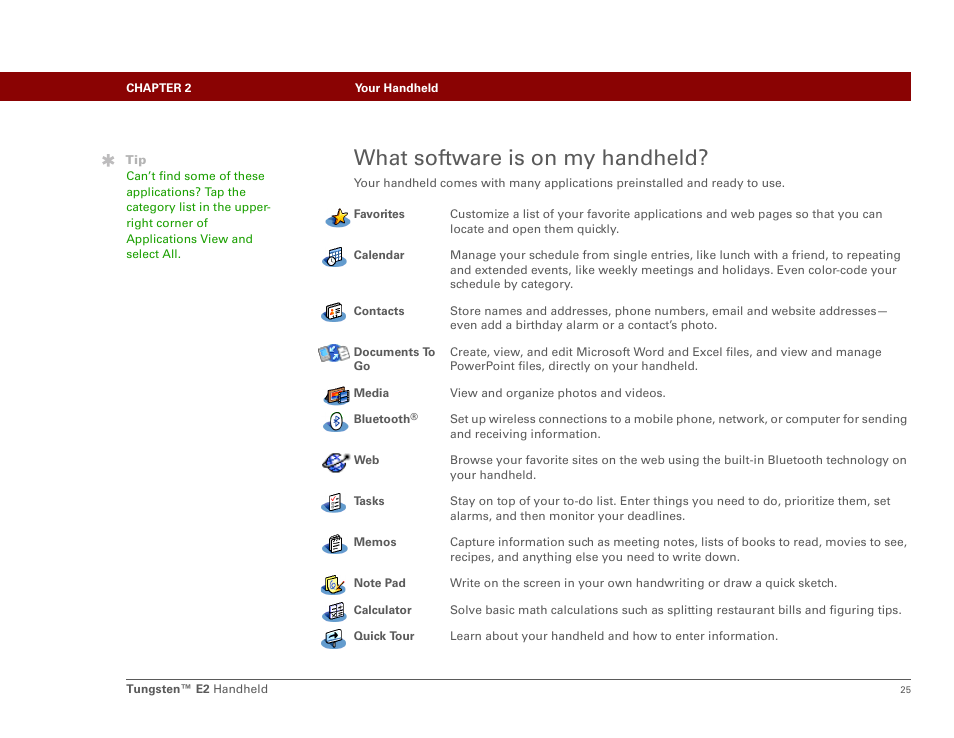Viewport: 954px width, 738px height.
Task: Click the Bluetooth icon
Action: (x=335, y=422)
